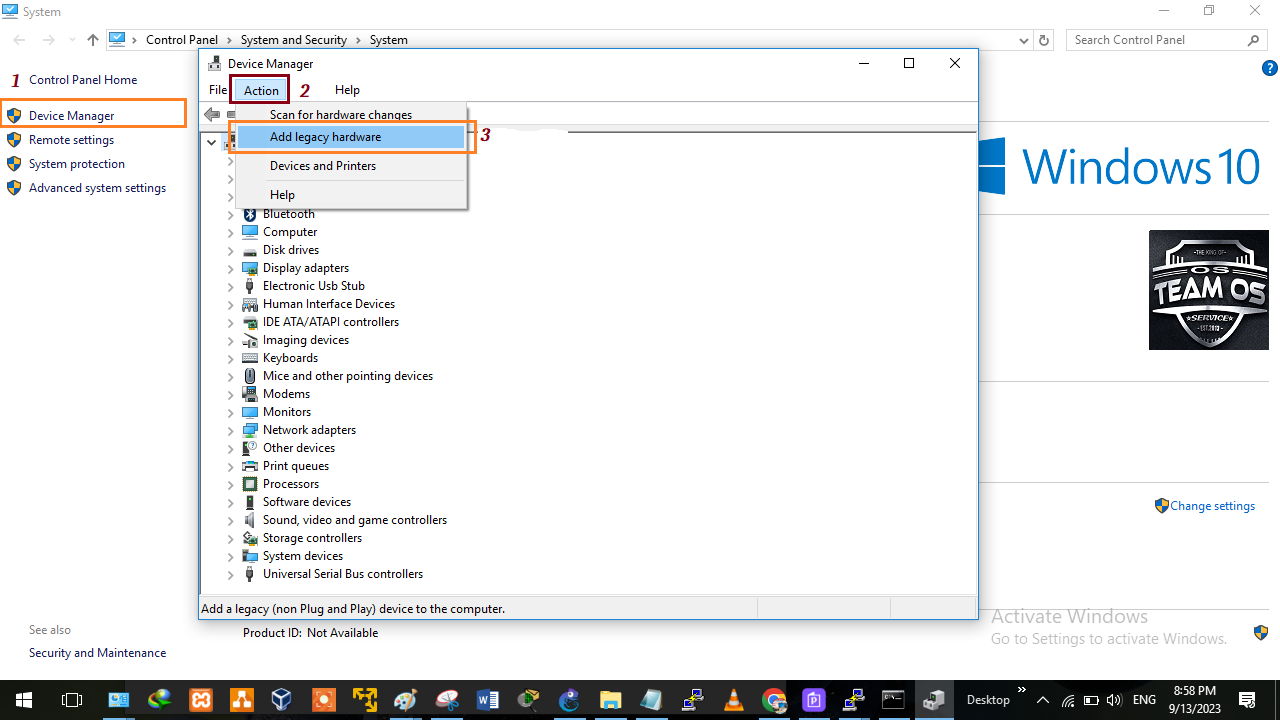This screenshot has height=720, width=1280.
Task: Select Scan for hardware changes
Action: click(x=340, y=115)
